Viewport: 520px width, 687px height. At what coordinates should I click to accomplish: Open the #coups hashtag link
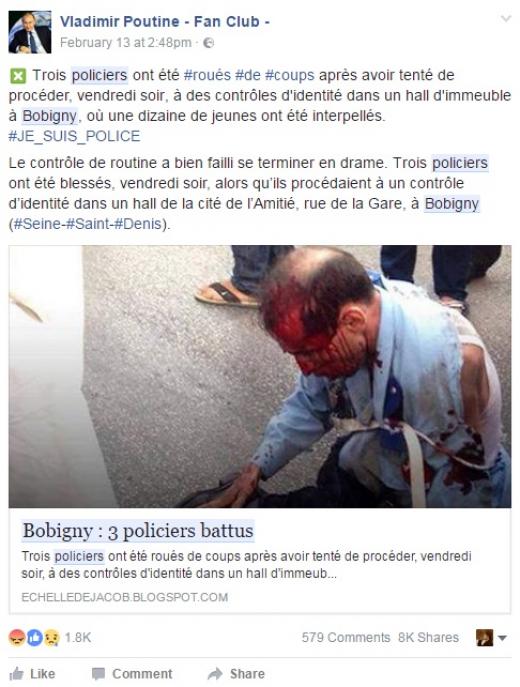(290, 75)
